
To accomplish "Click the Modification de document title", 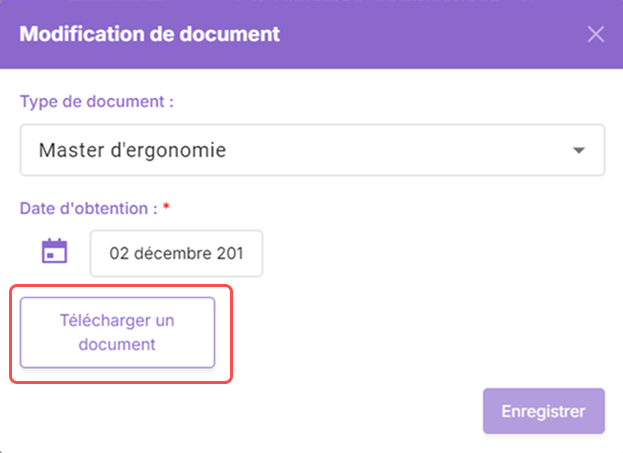I will (x=150, y=34).
